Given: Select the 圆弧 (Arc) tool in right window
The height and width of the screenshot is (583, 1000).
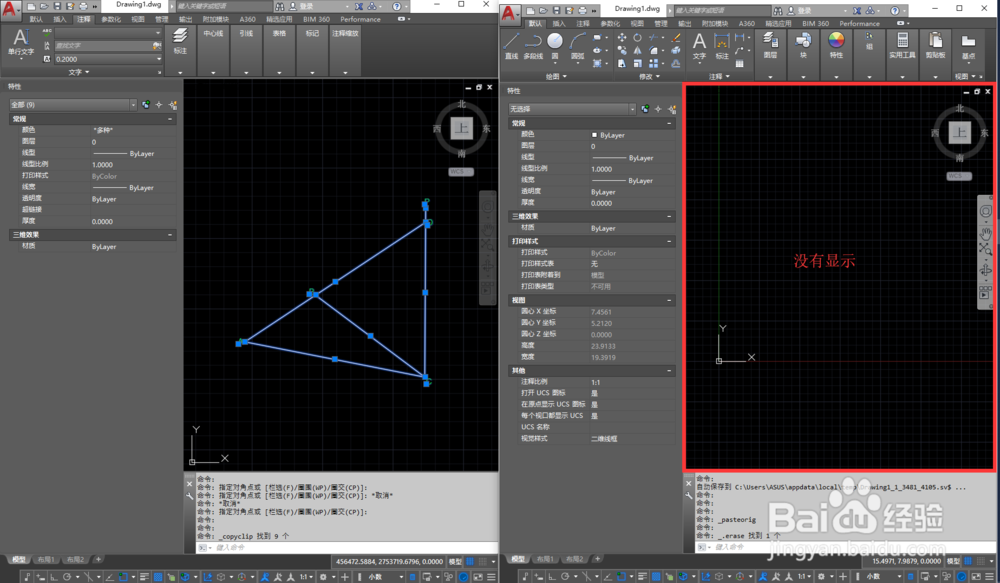Looking at the screenshot, I should [x=577, y=45].
